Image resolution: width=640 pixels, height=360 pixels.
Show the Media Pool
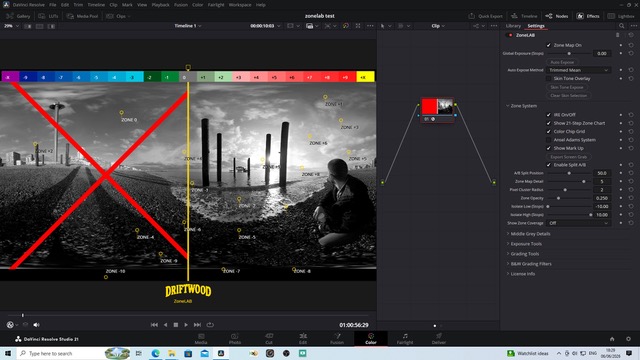[82, 16]
